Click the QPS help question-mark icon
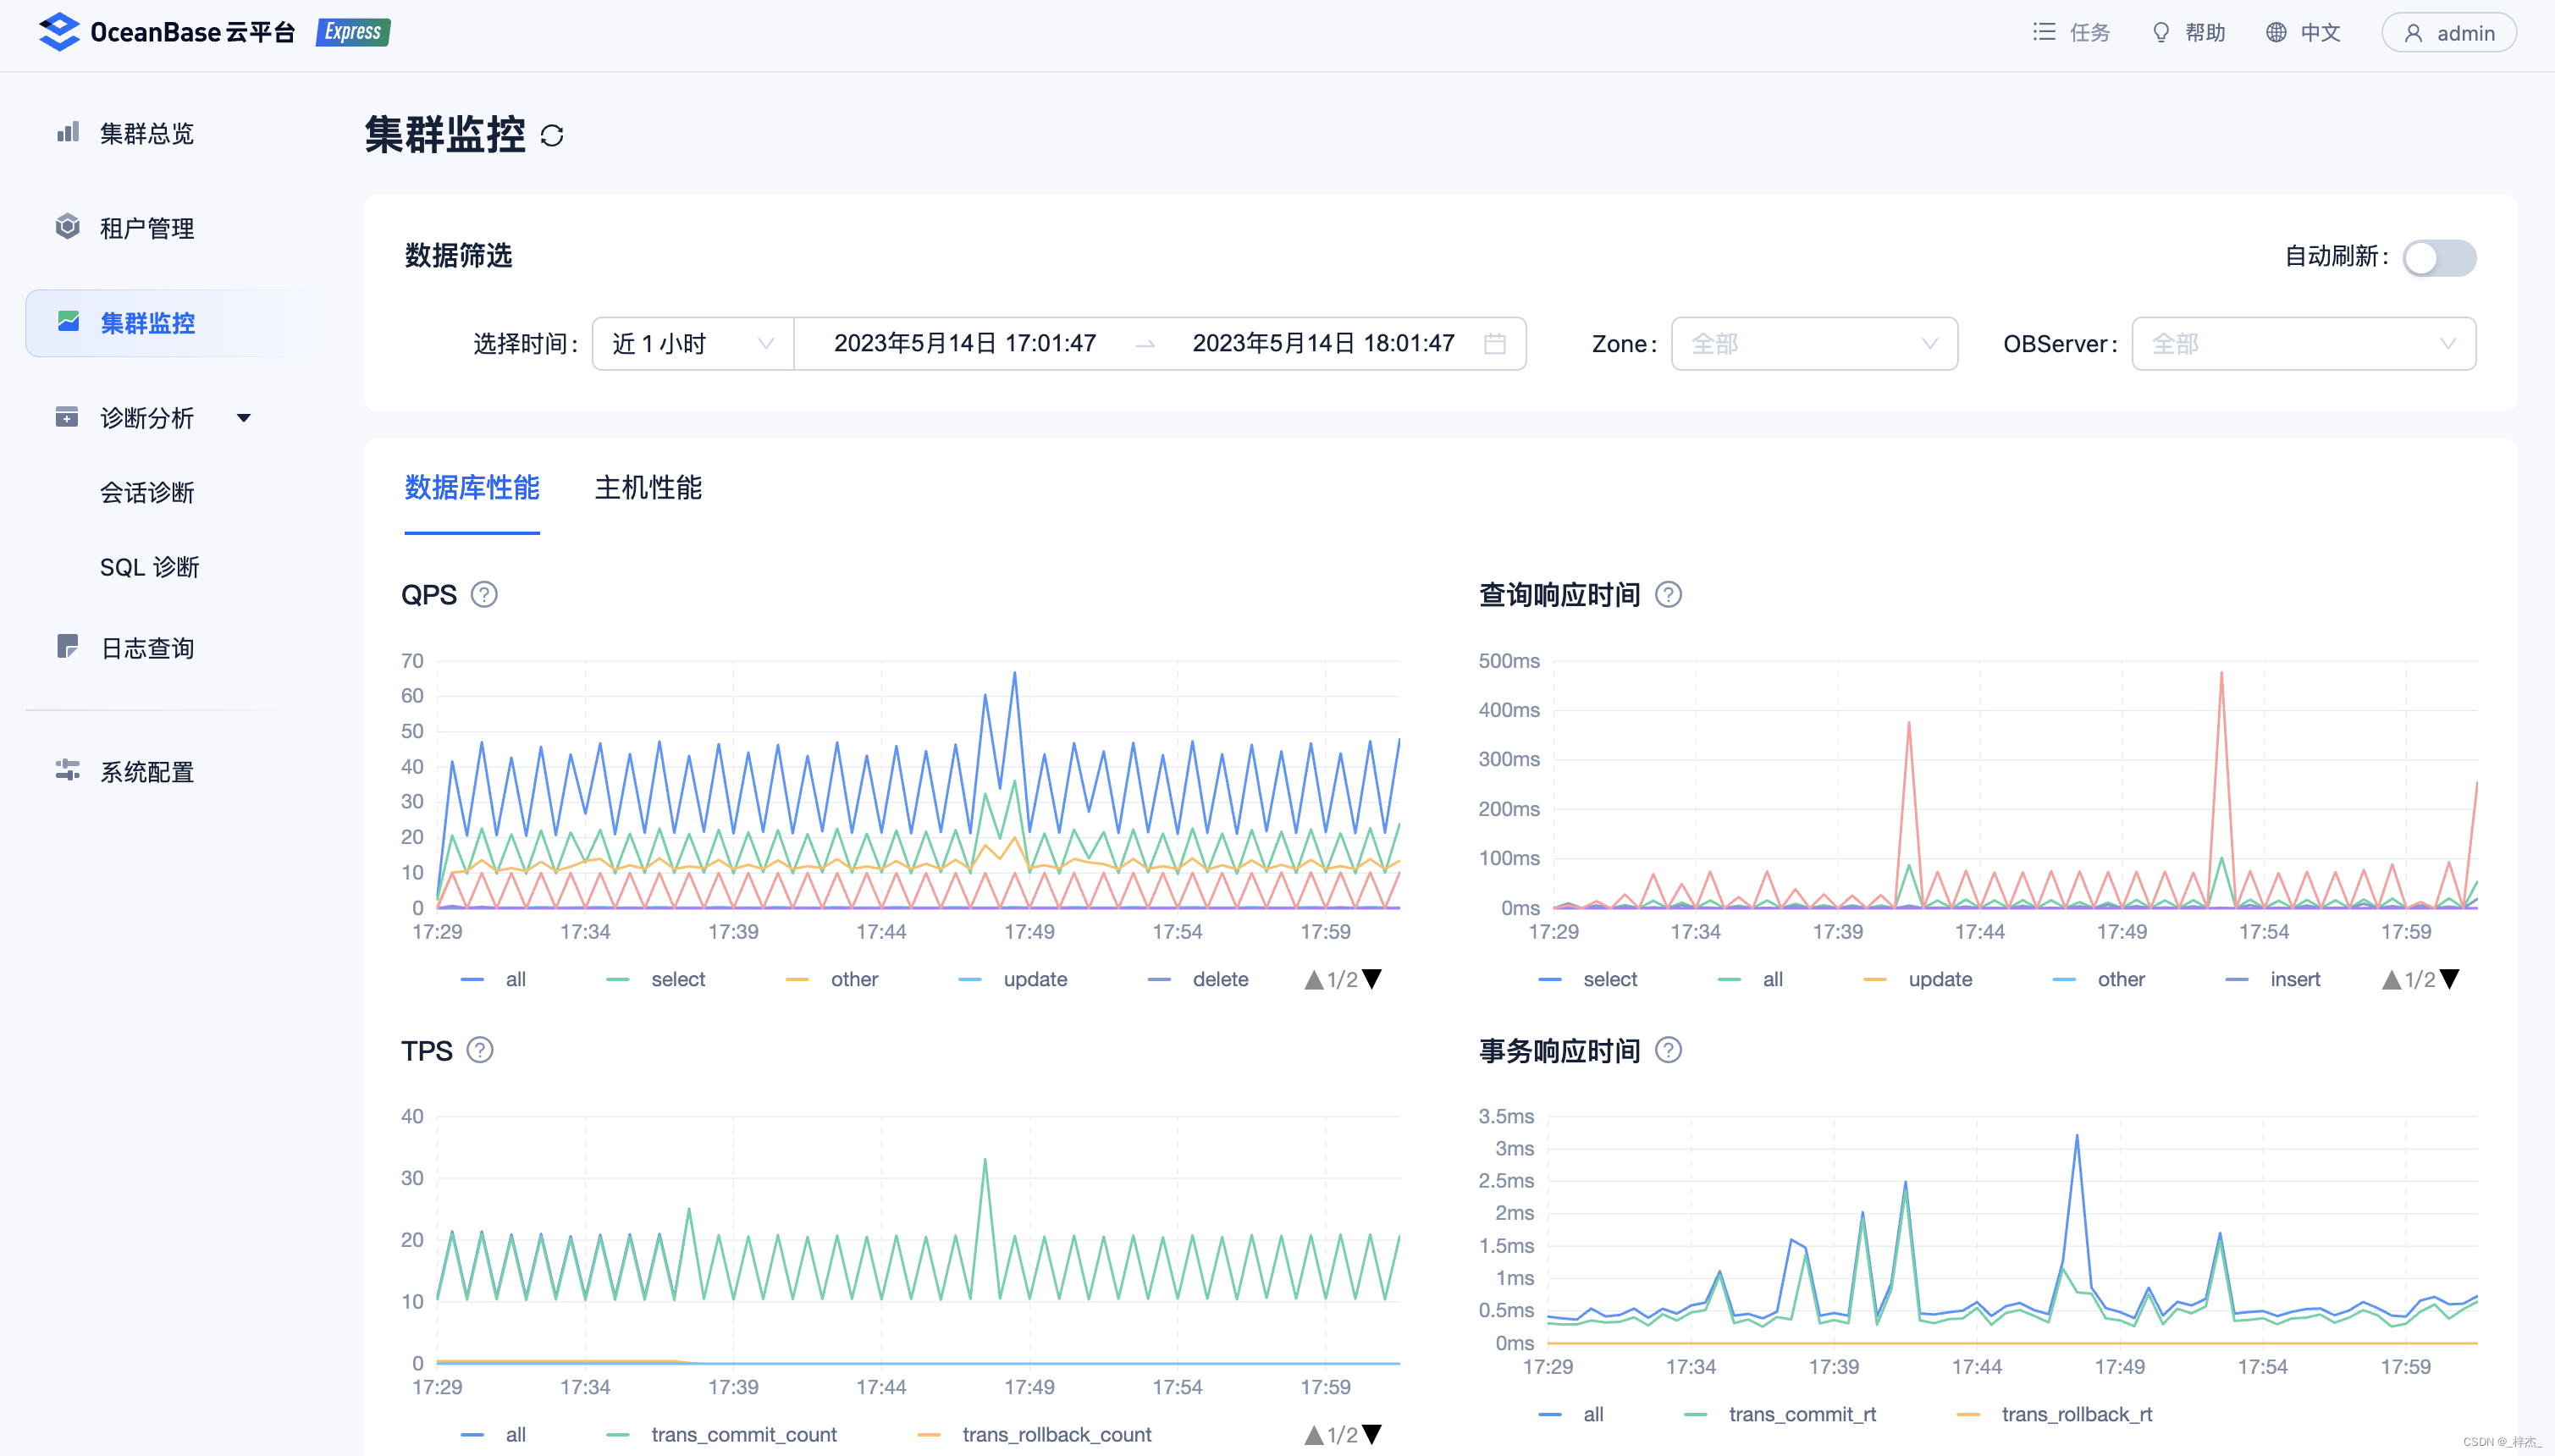This screenshot has width=2555, height=1456. tap(484, 595)
